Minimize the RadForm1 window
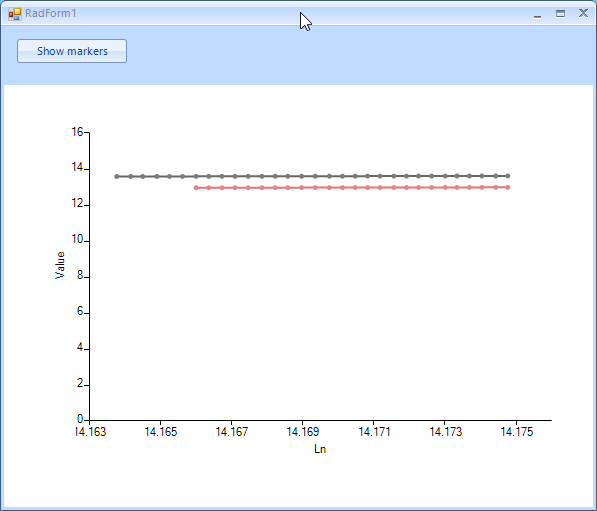Screen dimensions: 597x511 (537, 14)
